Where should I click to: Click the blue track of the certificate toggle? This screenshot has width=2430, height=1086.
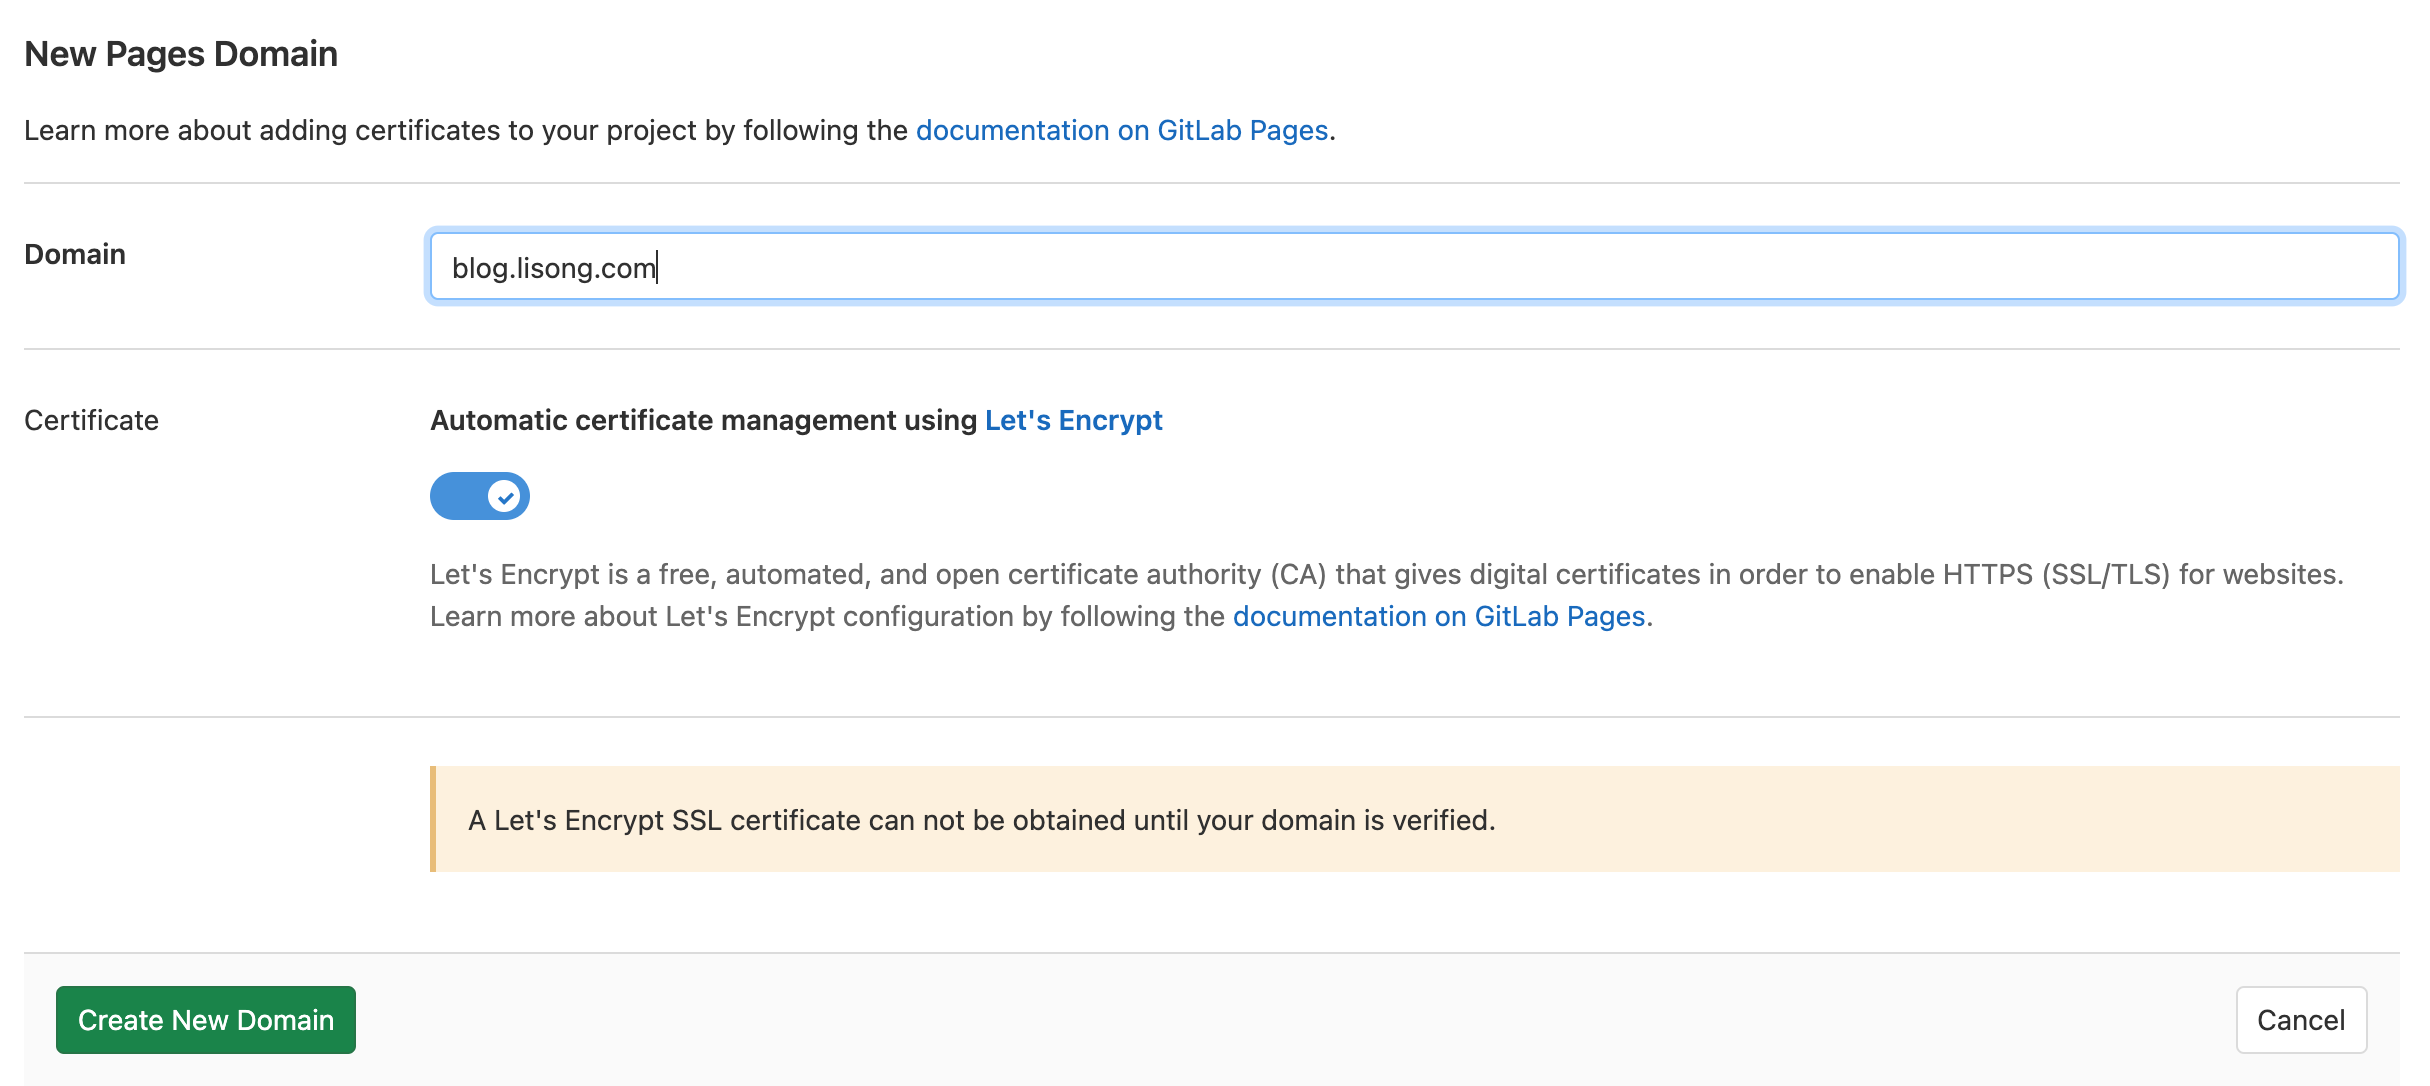[458, 496]
